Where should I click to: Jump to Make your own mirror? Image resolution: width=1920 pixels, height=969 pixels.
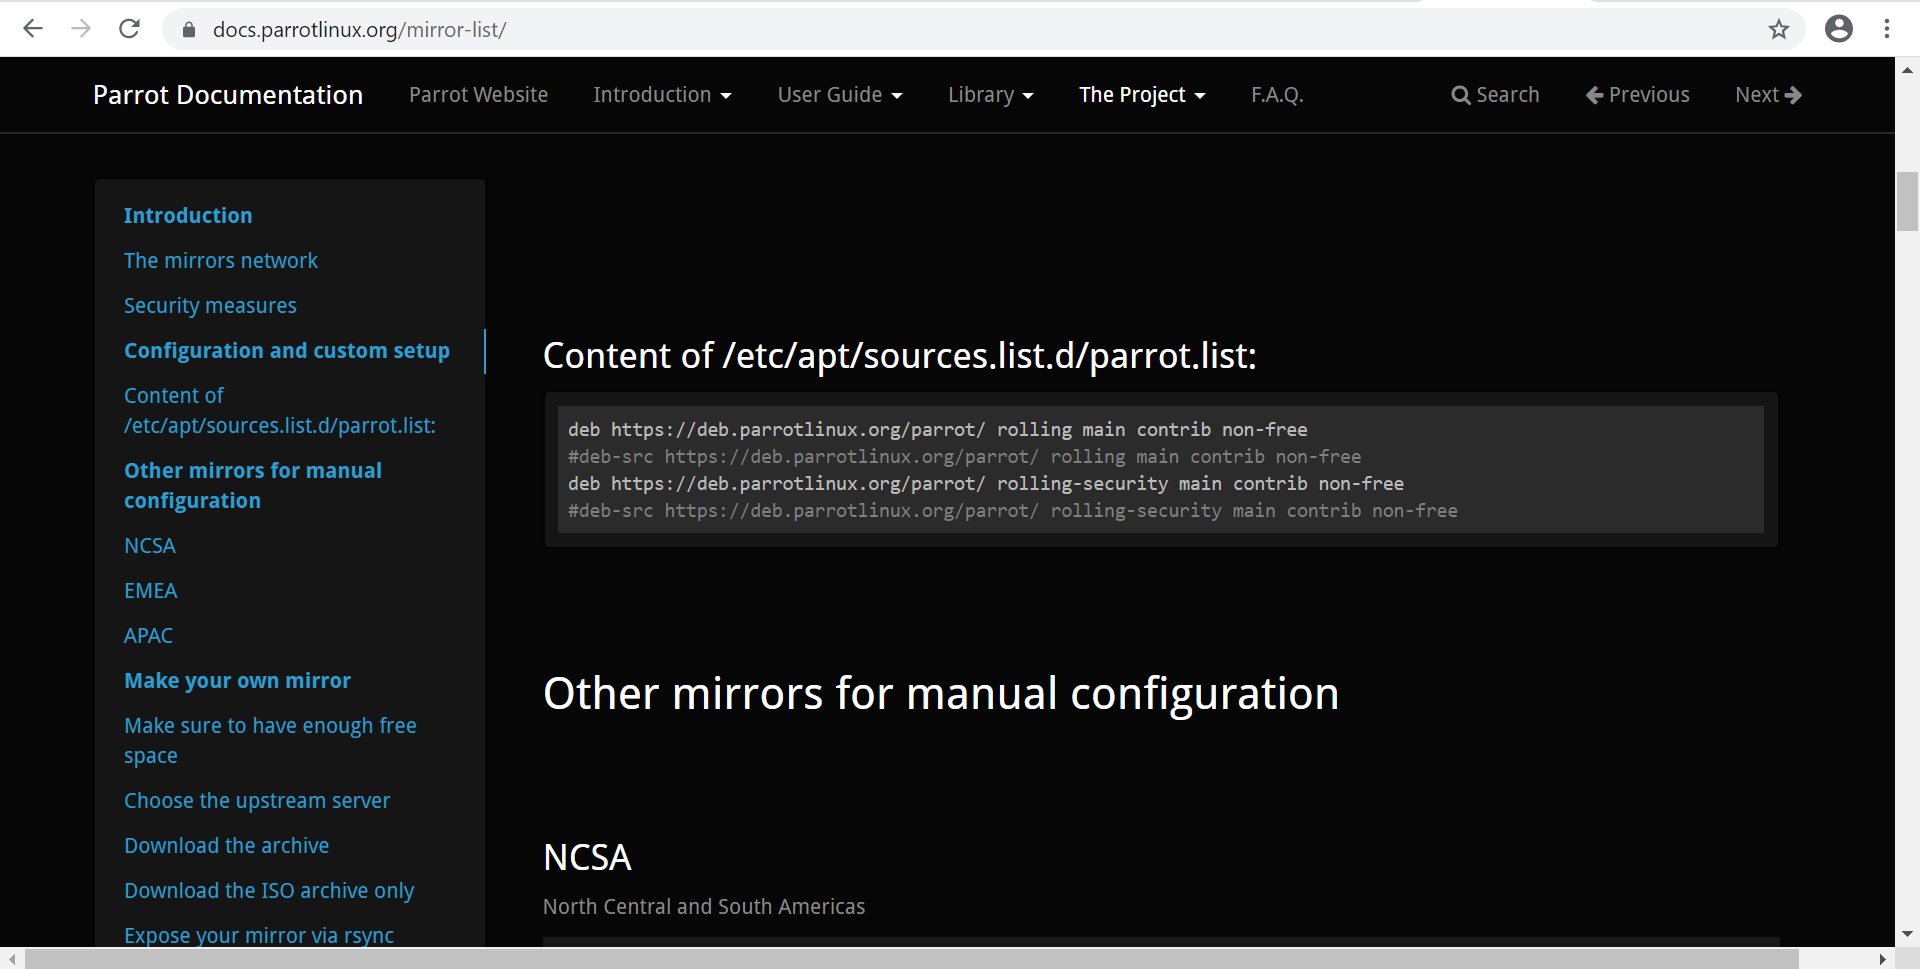238,681
